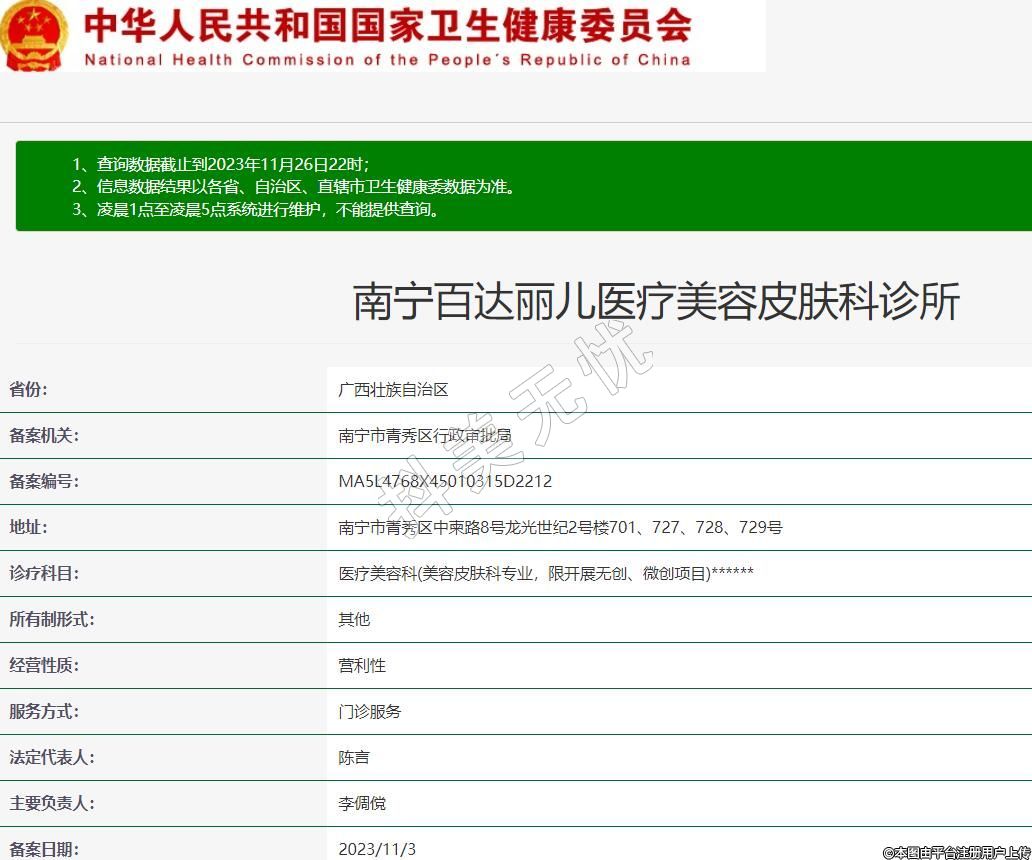
Task: Click the clinic name heading 南宁百达丽儿医疗美容皮肤科诊所
Action: tap(656, 301)
